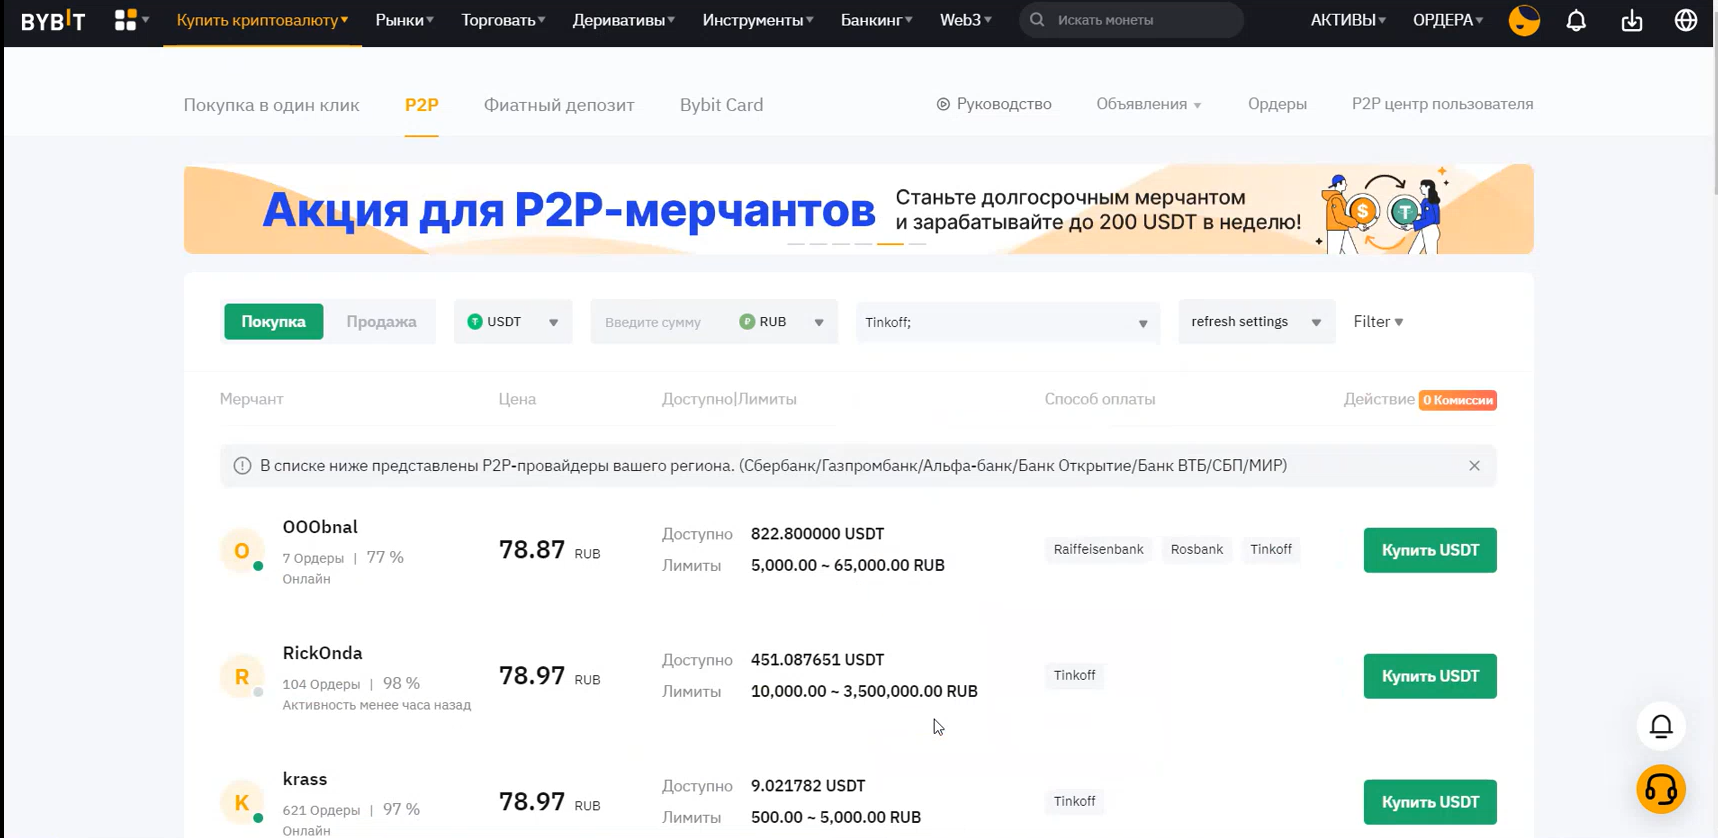This screenshot has height=838, width=1718.
Task: Expand the Tinkoff payment method dropdown
Action: [1008, 322]
